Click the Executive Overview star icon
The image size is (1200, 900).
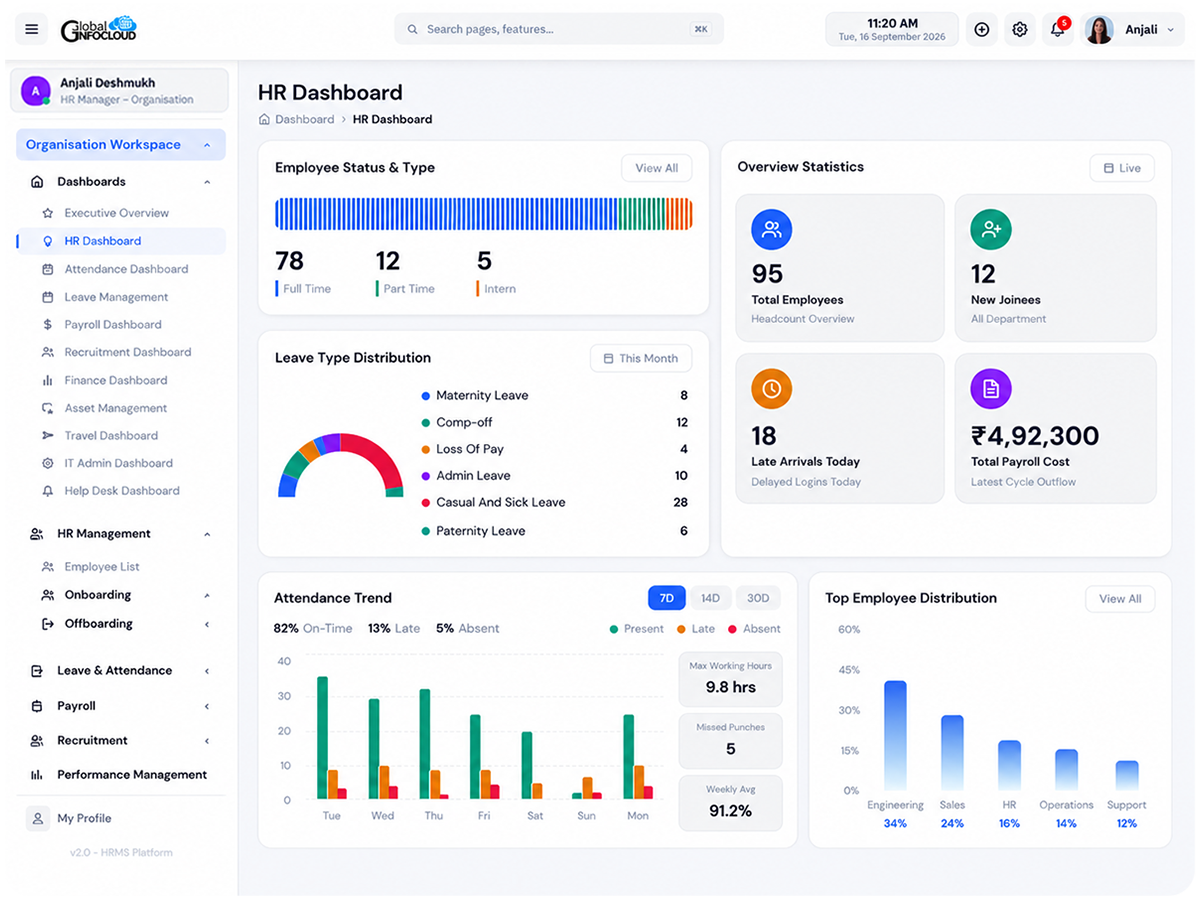[x=47, y=213]
